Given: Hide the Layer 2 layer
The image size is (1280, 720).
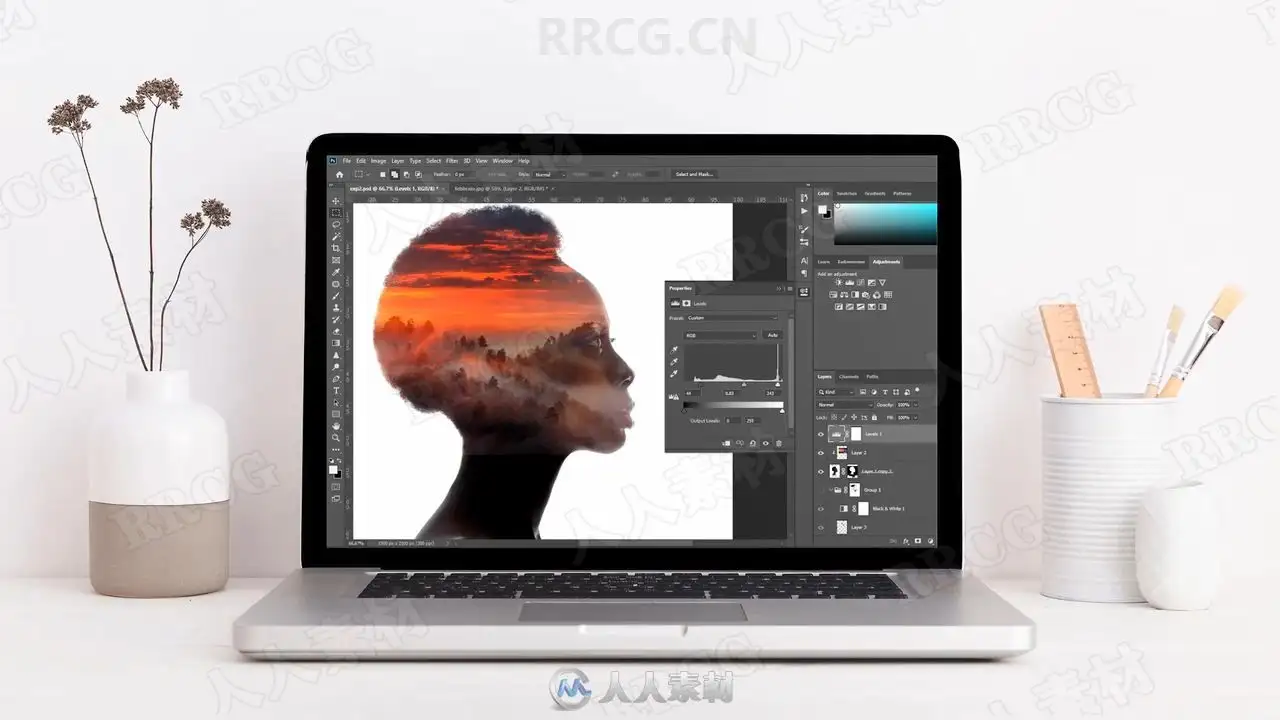Looking at the screenshot, I should (821, 453).
